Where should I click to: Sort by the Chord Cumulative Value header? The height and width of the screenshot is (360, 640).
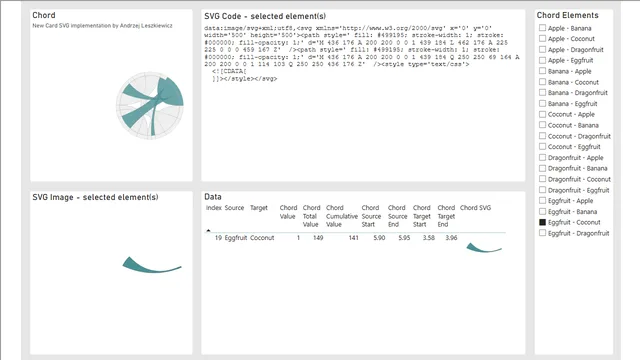click(x=342, y=216)
